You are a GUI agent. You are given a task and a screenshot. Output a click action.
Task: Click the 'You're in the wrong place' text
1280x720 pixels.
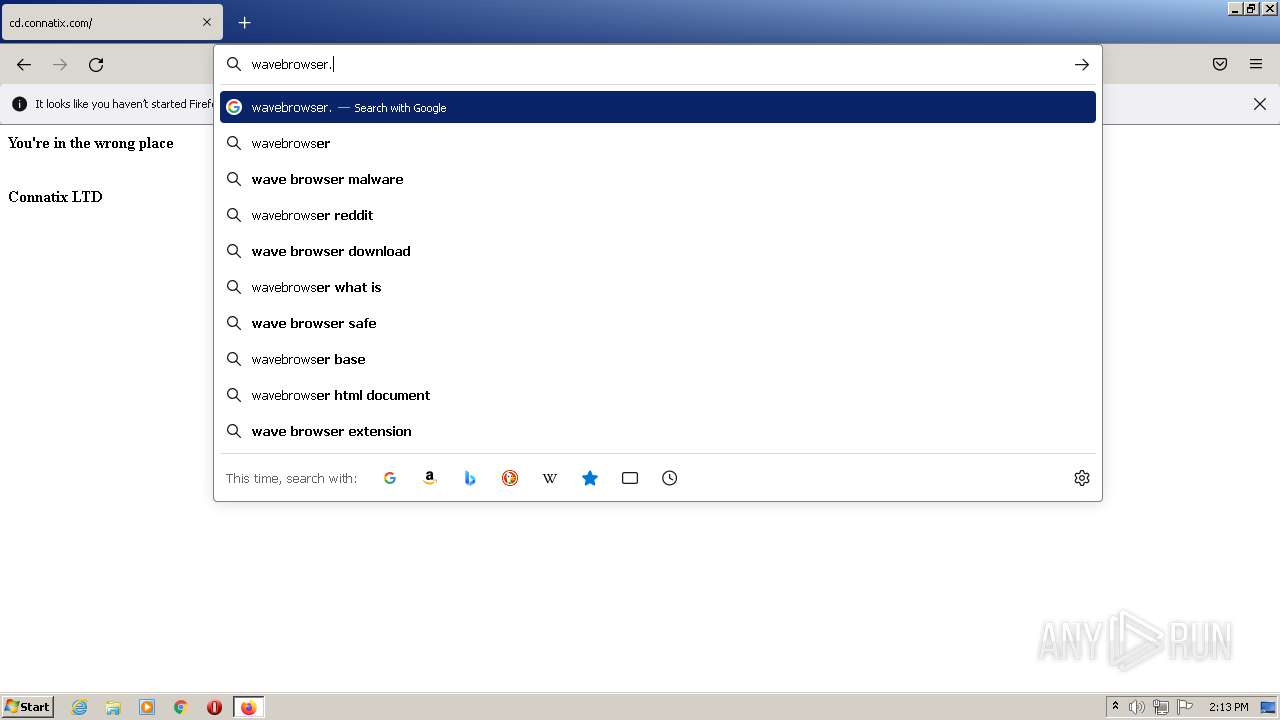(x=91, y=143)
